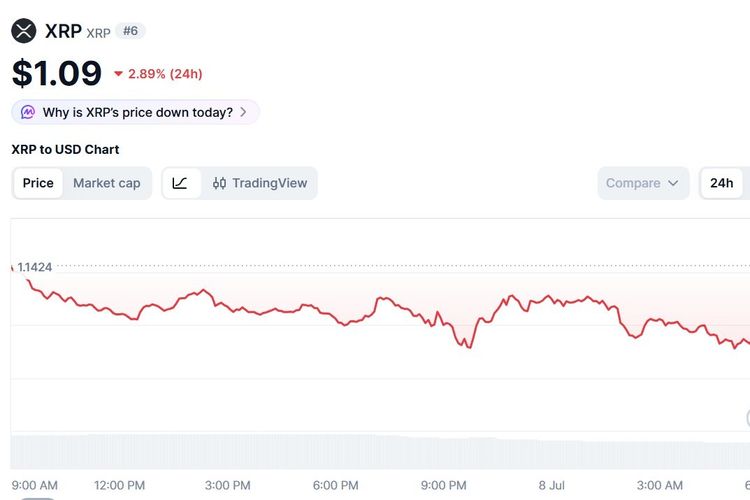Viewport: 750px width, 500px height.
Task: Click the 1.1424 price level marker
Action: click(x=34, y=267)
